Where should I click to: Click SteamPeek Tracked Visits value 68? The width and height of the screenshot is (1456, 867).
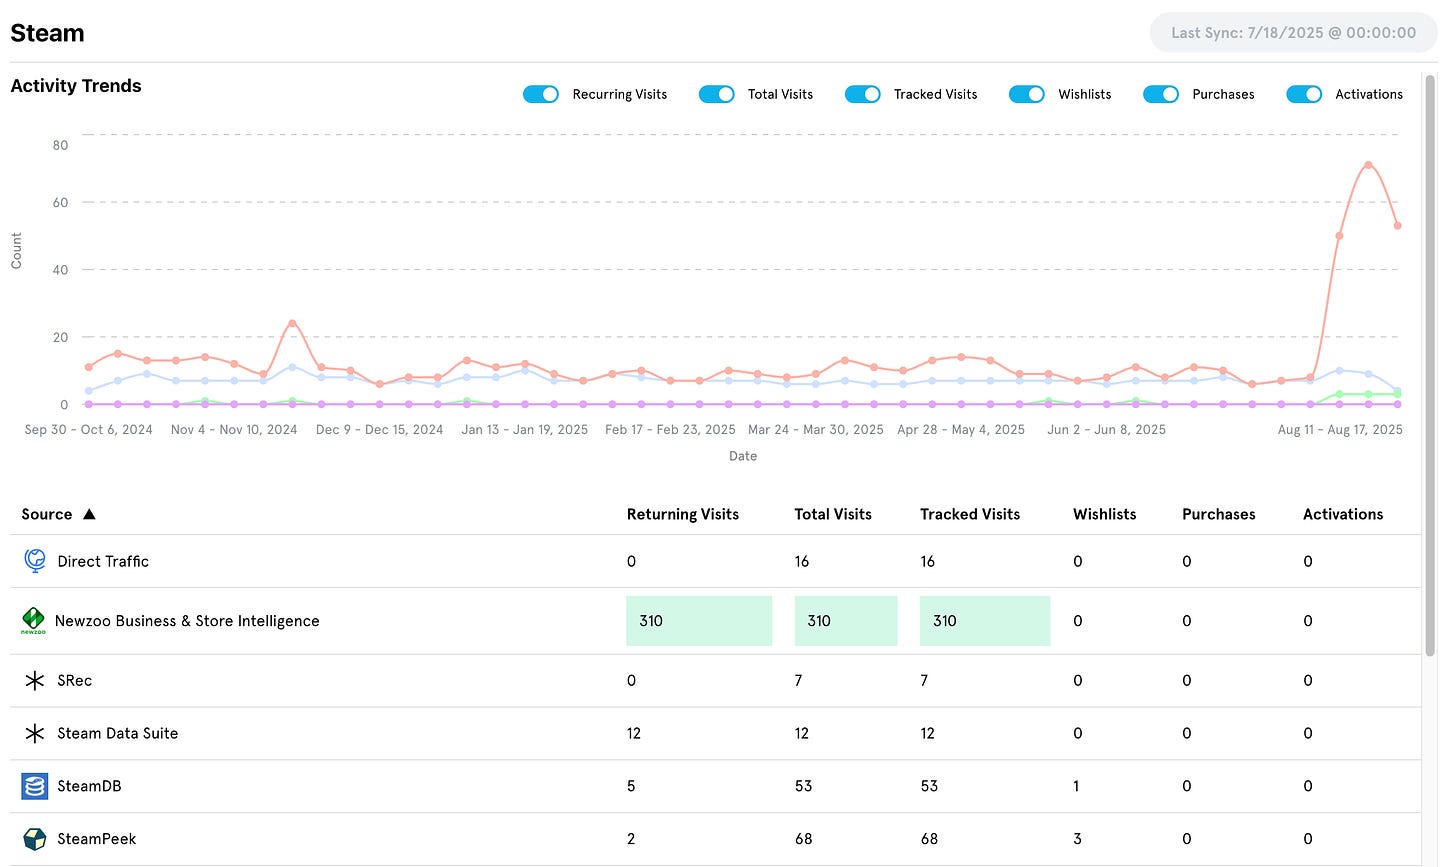coord(929,839)
